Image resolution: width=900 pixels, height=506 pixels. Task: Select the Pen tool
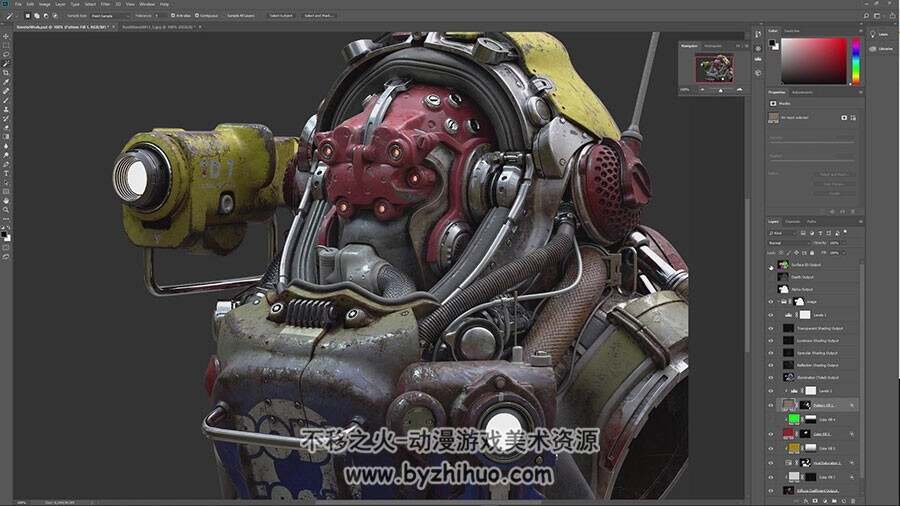coord(6,164)
